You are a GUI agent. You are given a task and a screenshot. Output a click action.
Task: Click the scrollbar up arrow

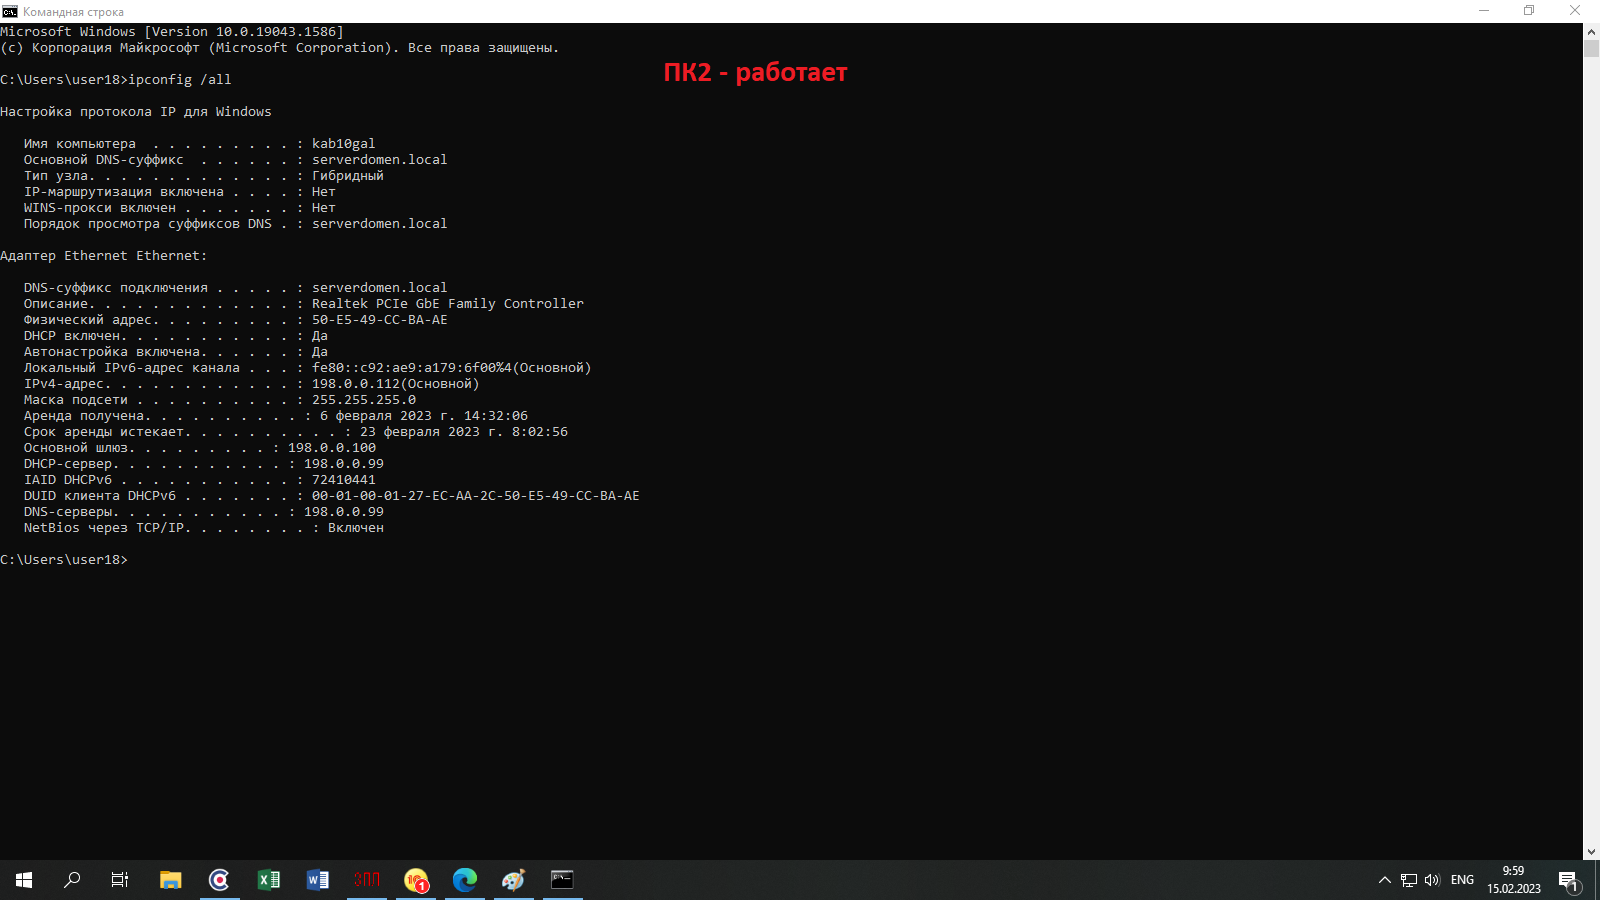point(1591,31)
